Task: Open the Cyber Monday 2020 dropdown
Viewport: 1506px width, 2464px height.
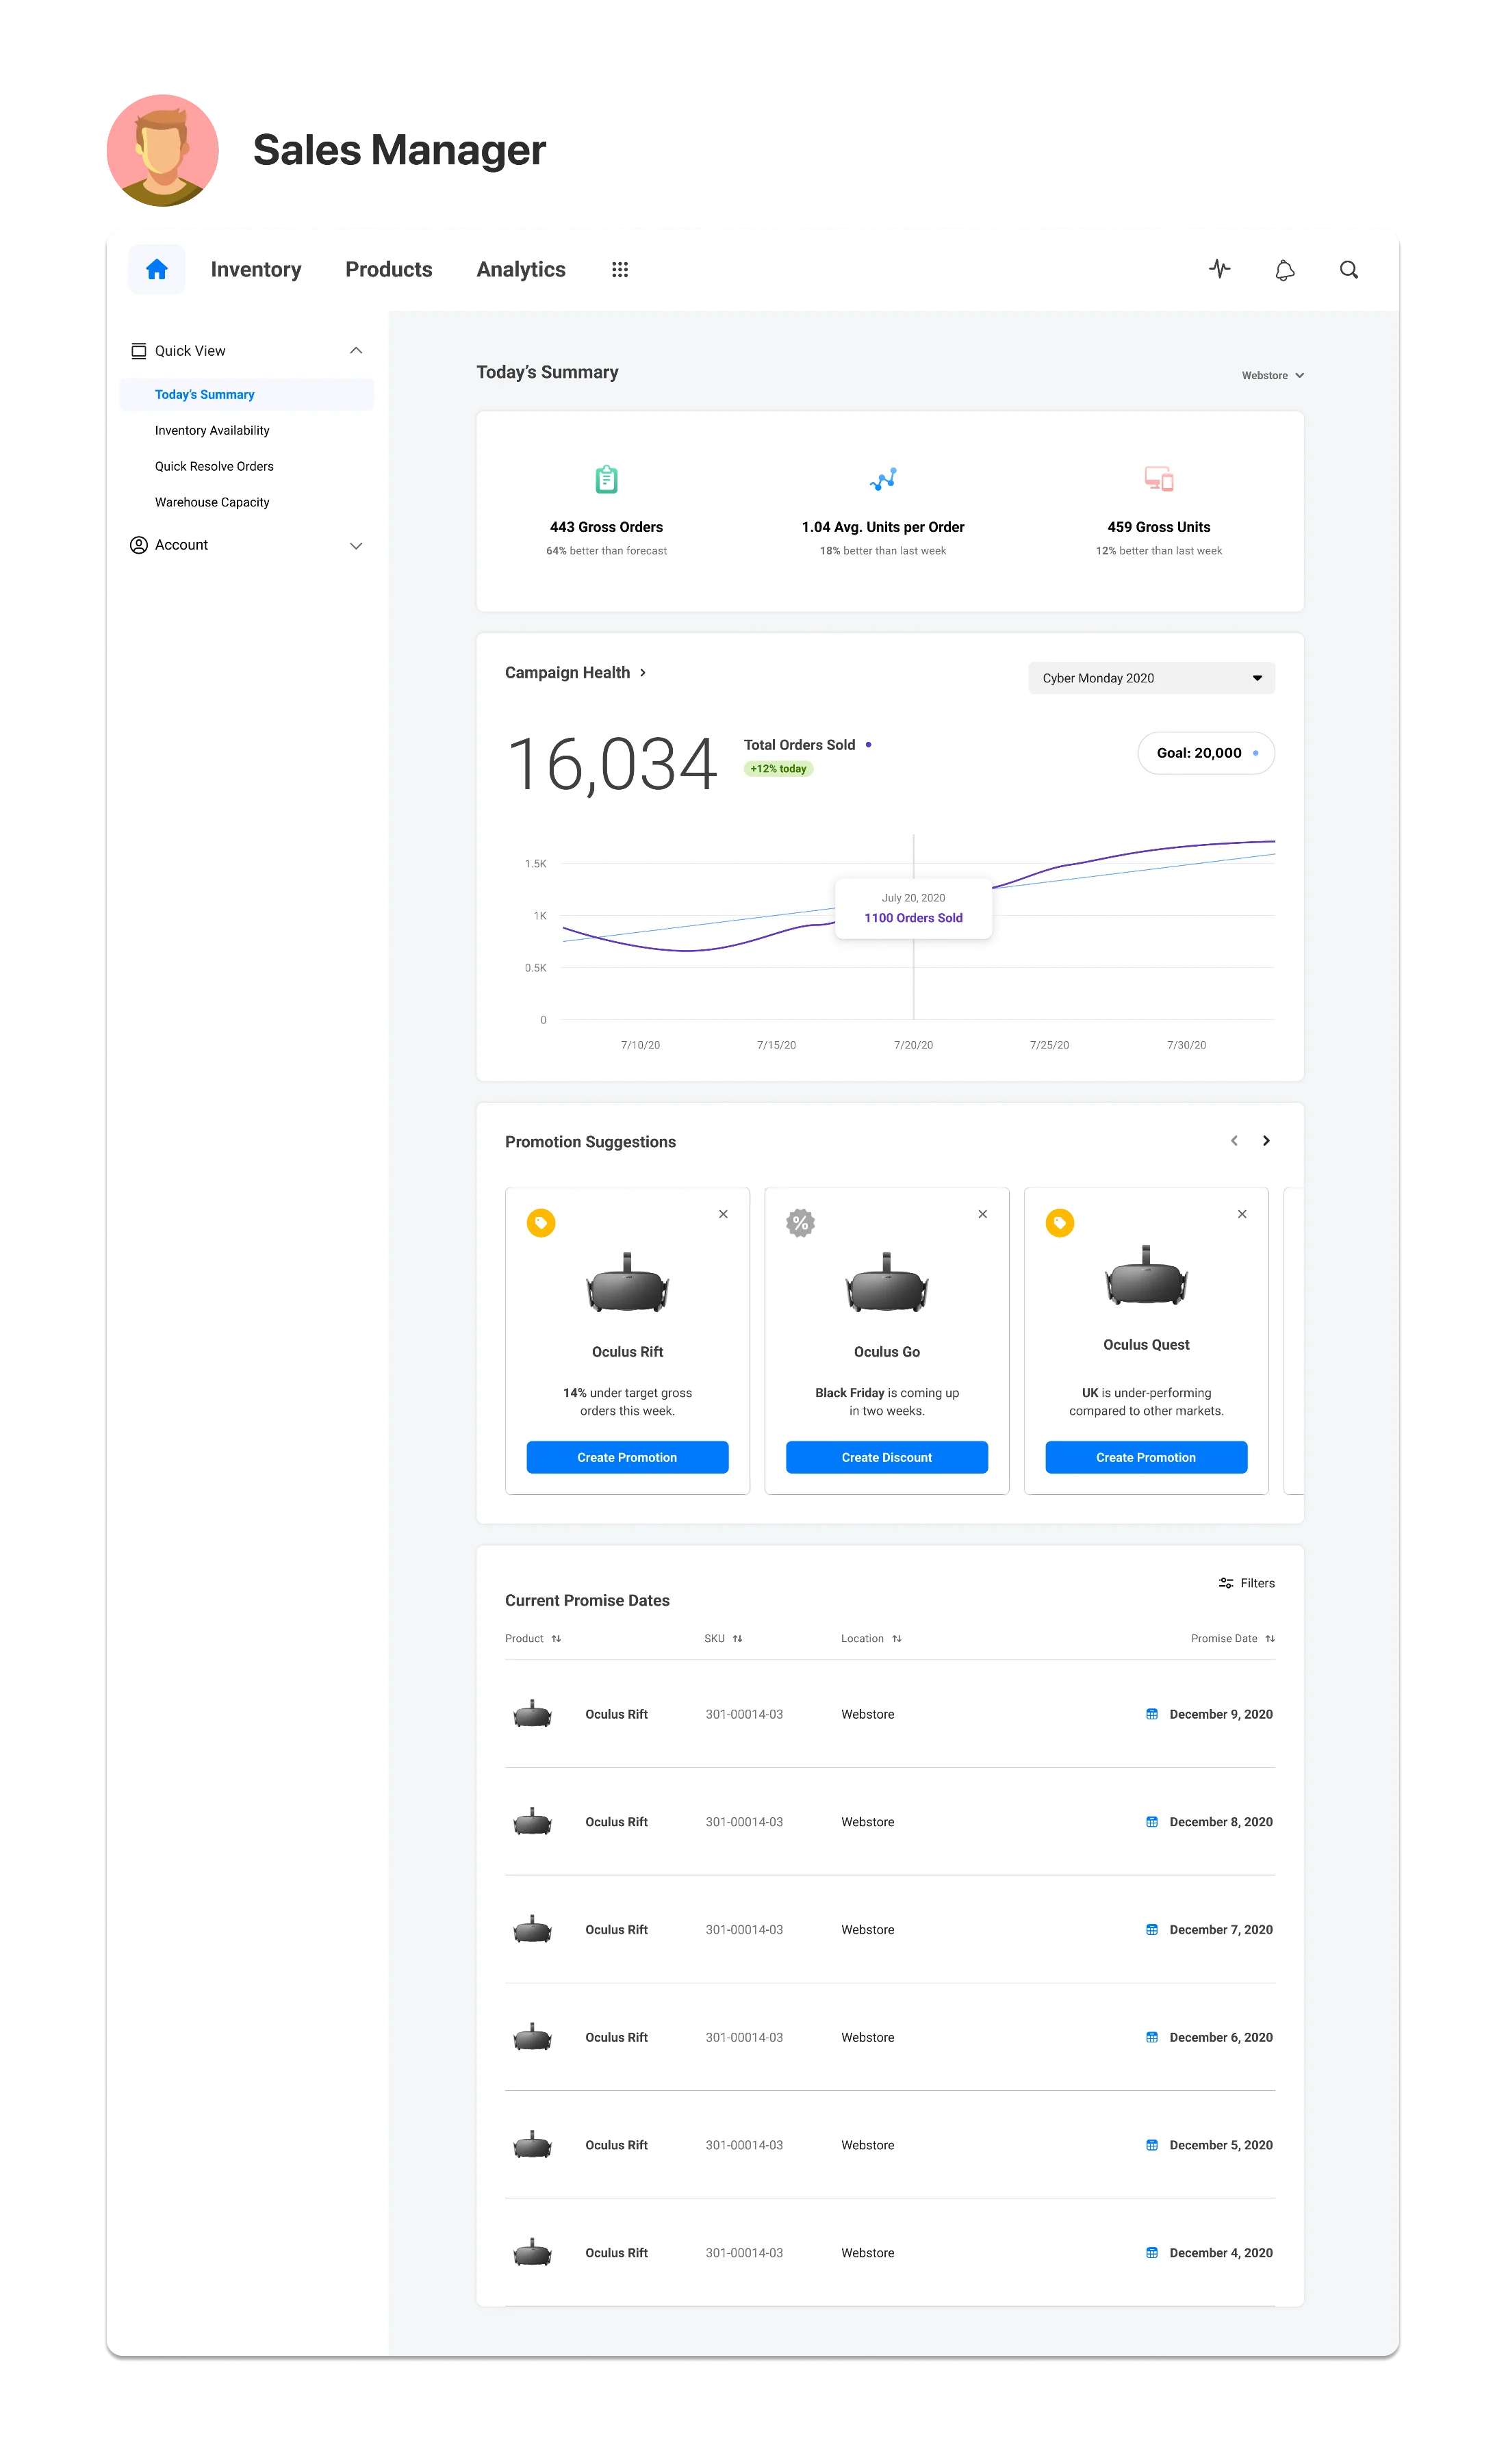Action: (x=1151, y=678)
